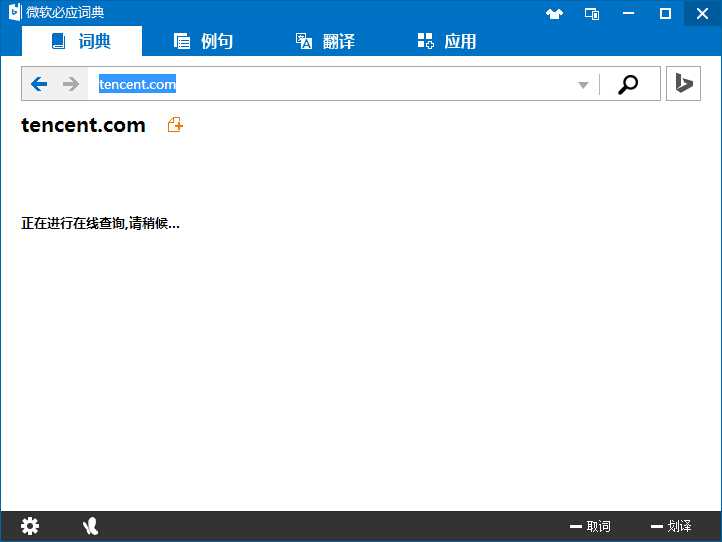Open the 翻译 tab
The width and height of the screenshot is (722, 542).
[x=325, y=41]
